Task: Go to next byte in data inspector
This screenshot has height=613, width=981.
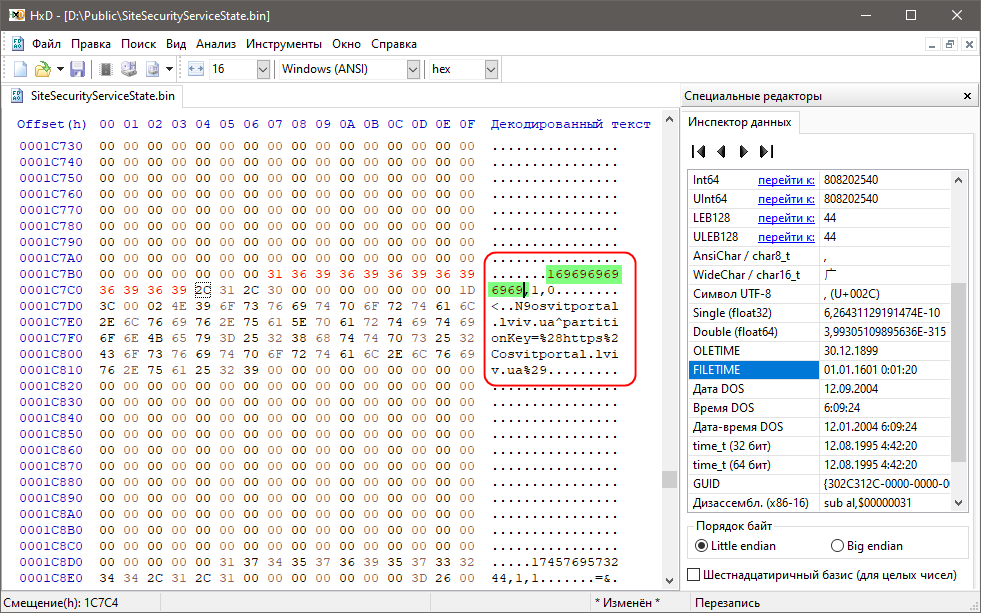Action: 743,151
